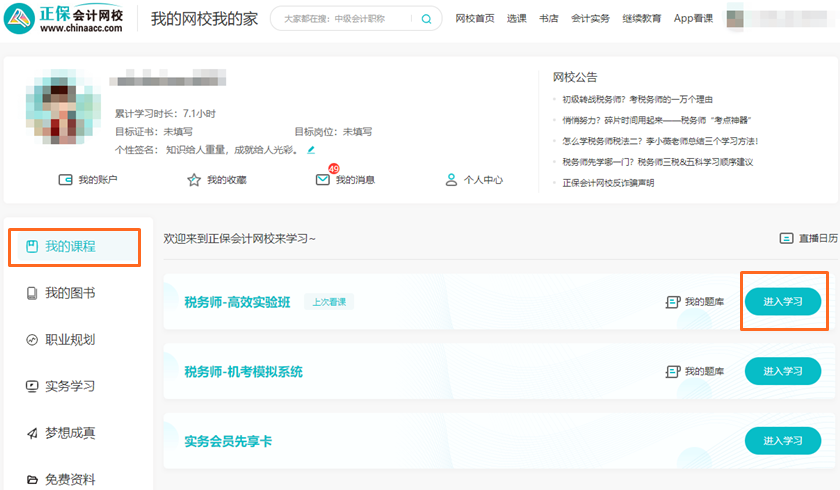
Task: Click the 职业规划 sidebar icon
Action: [32, 340]
